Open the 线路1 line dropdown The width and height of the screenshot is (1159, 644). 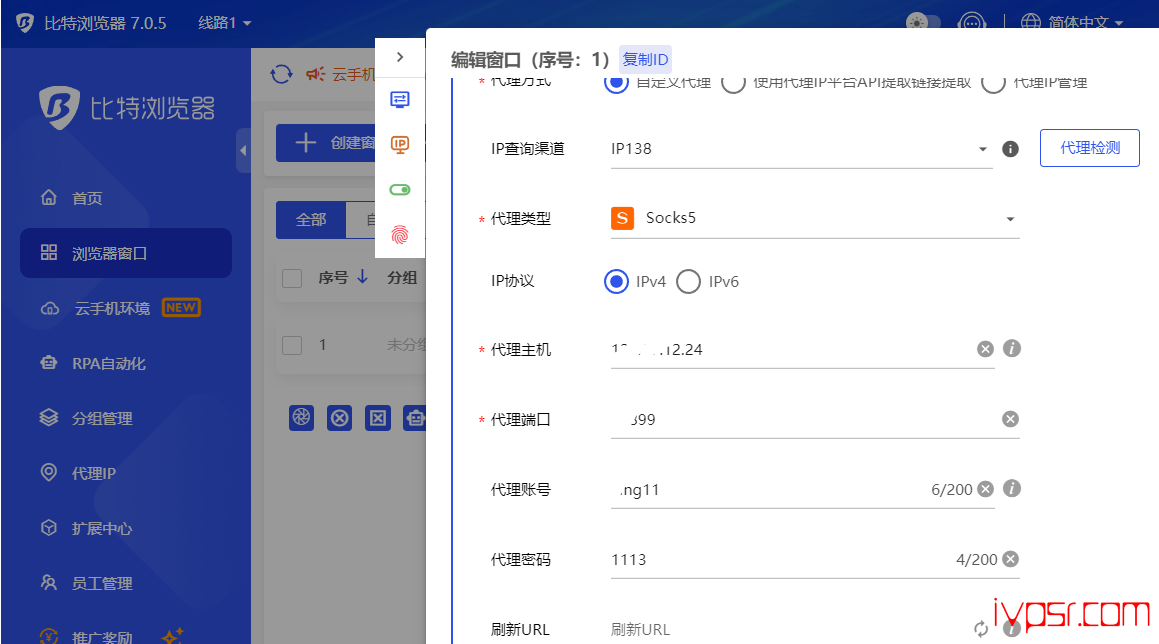click(x=225, y=23)
